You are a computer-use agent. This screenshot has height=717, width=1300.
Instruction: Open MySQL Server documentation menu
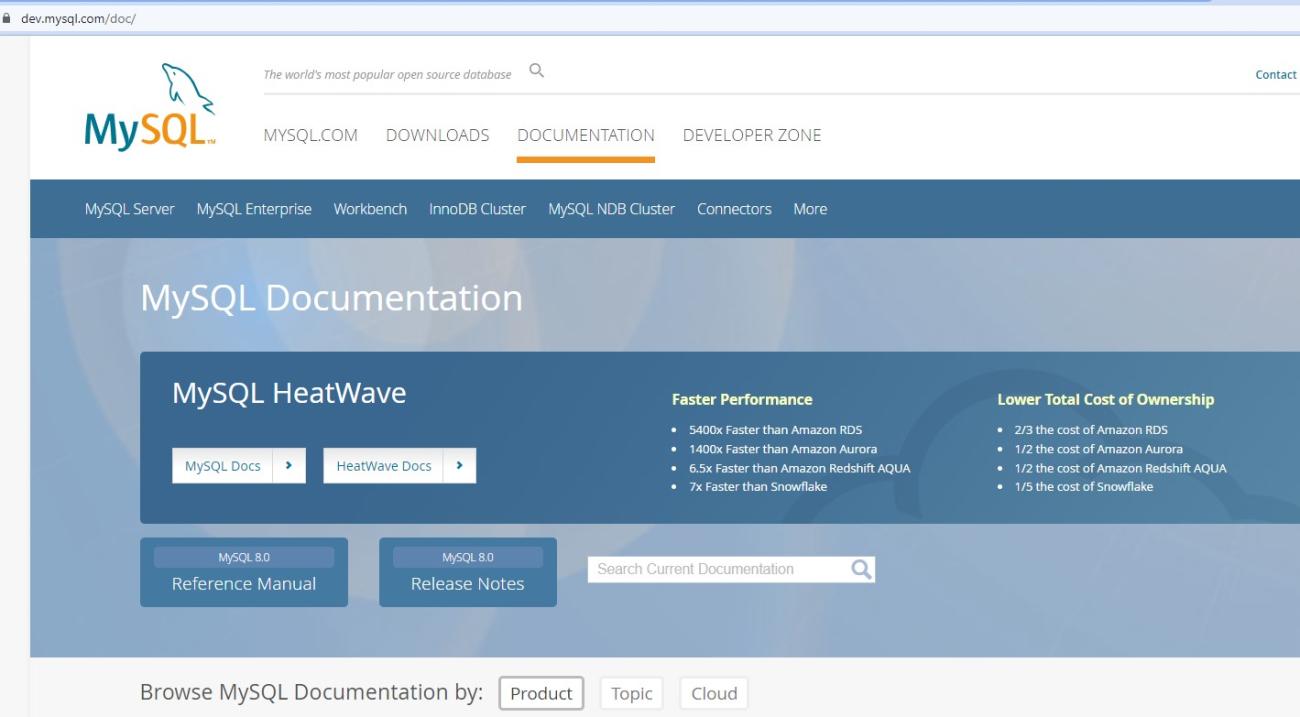pyautogui.click(x=129, y=209)
